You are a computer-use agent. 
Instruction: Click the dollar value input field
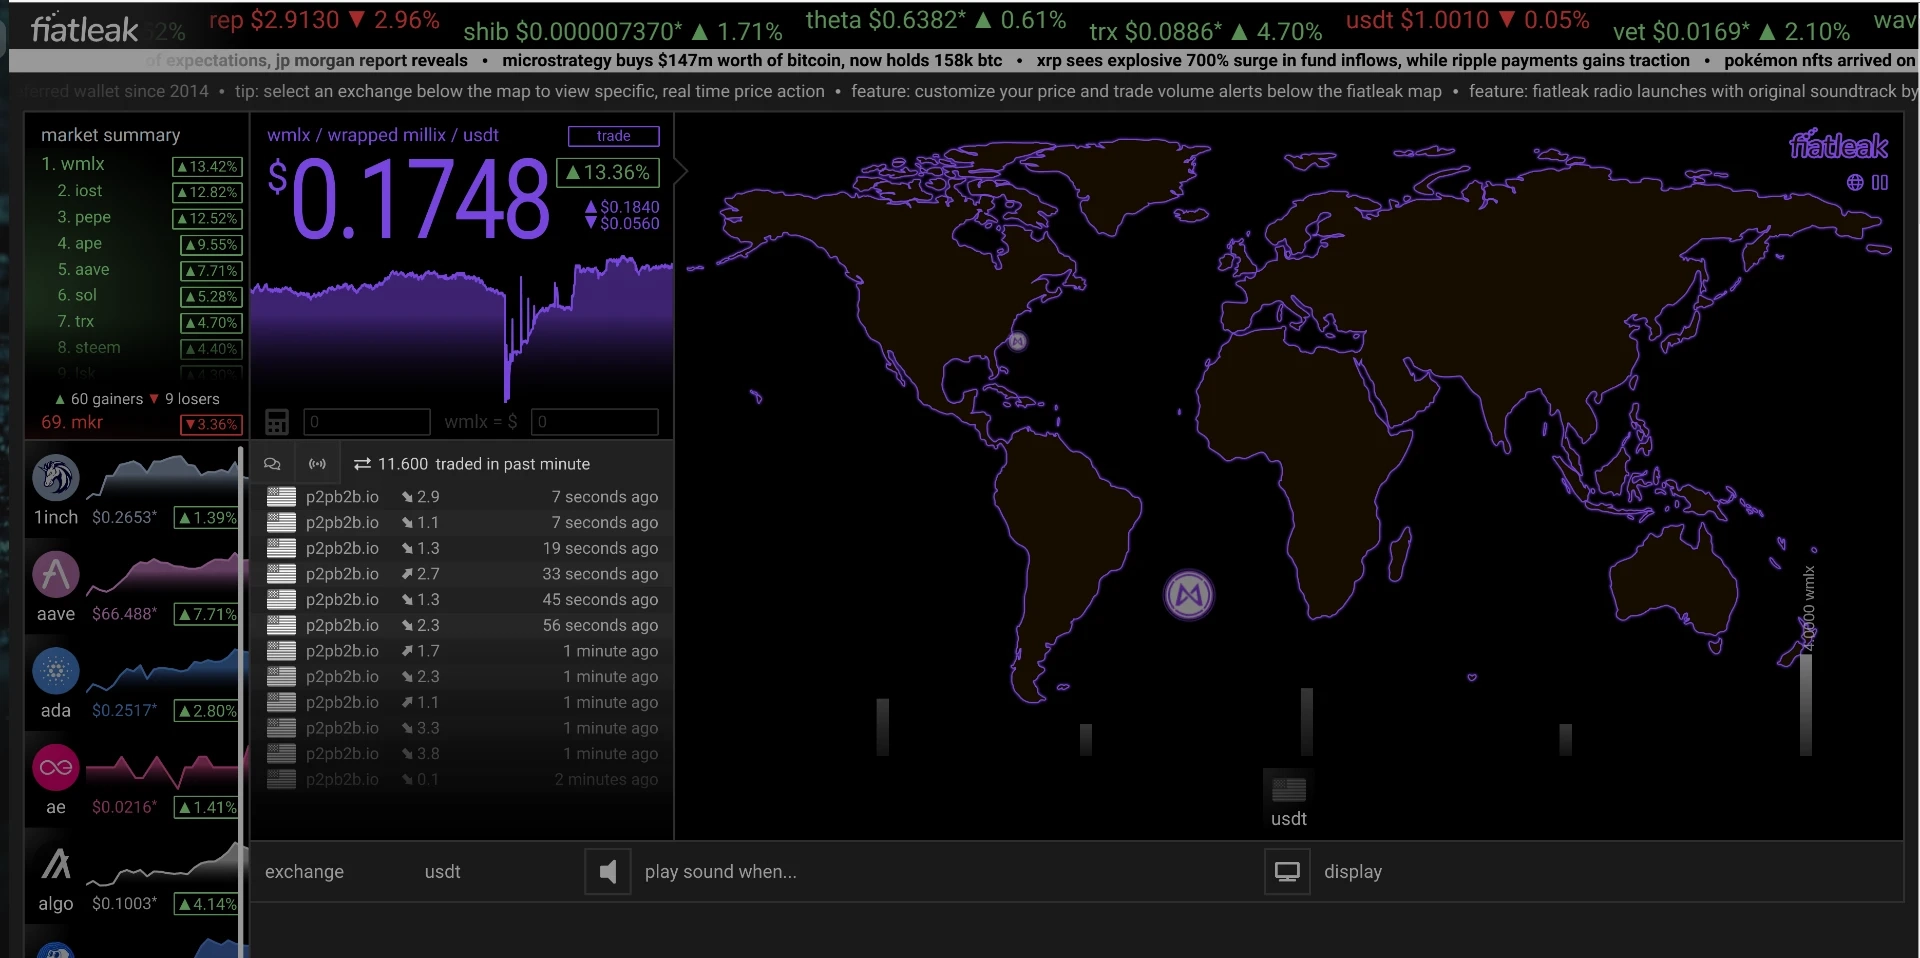(595, 422)
